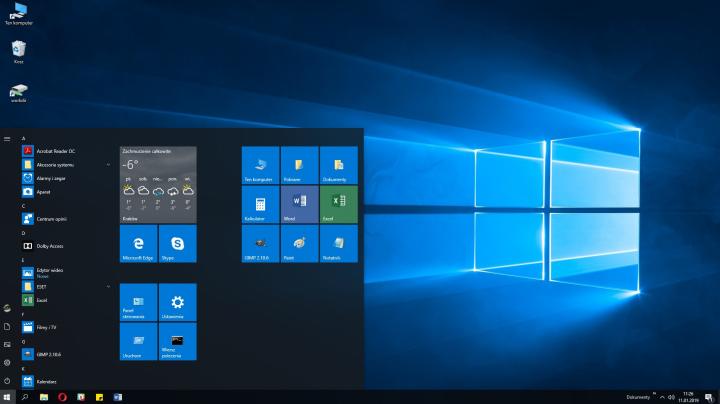Open File Explorer from the taskbar

(44, 397)
